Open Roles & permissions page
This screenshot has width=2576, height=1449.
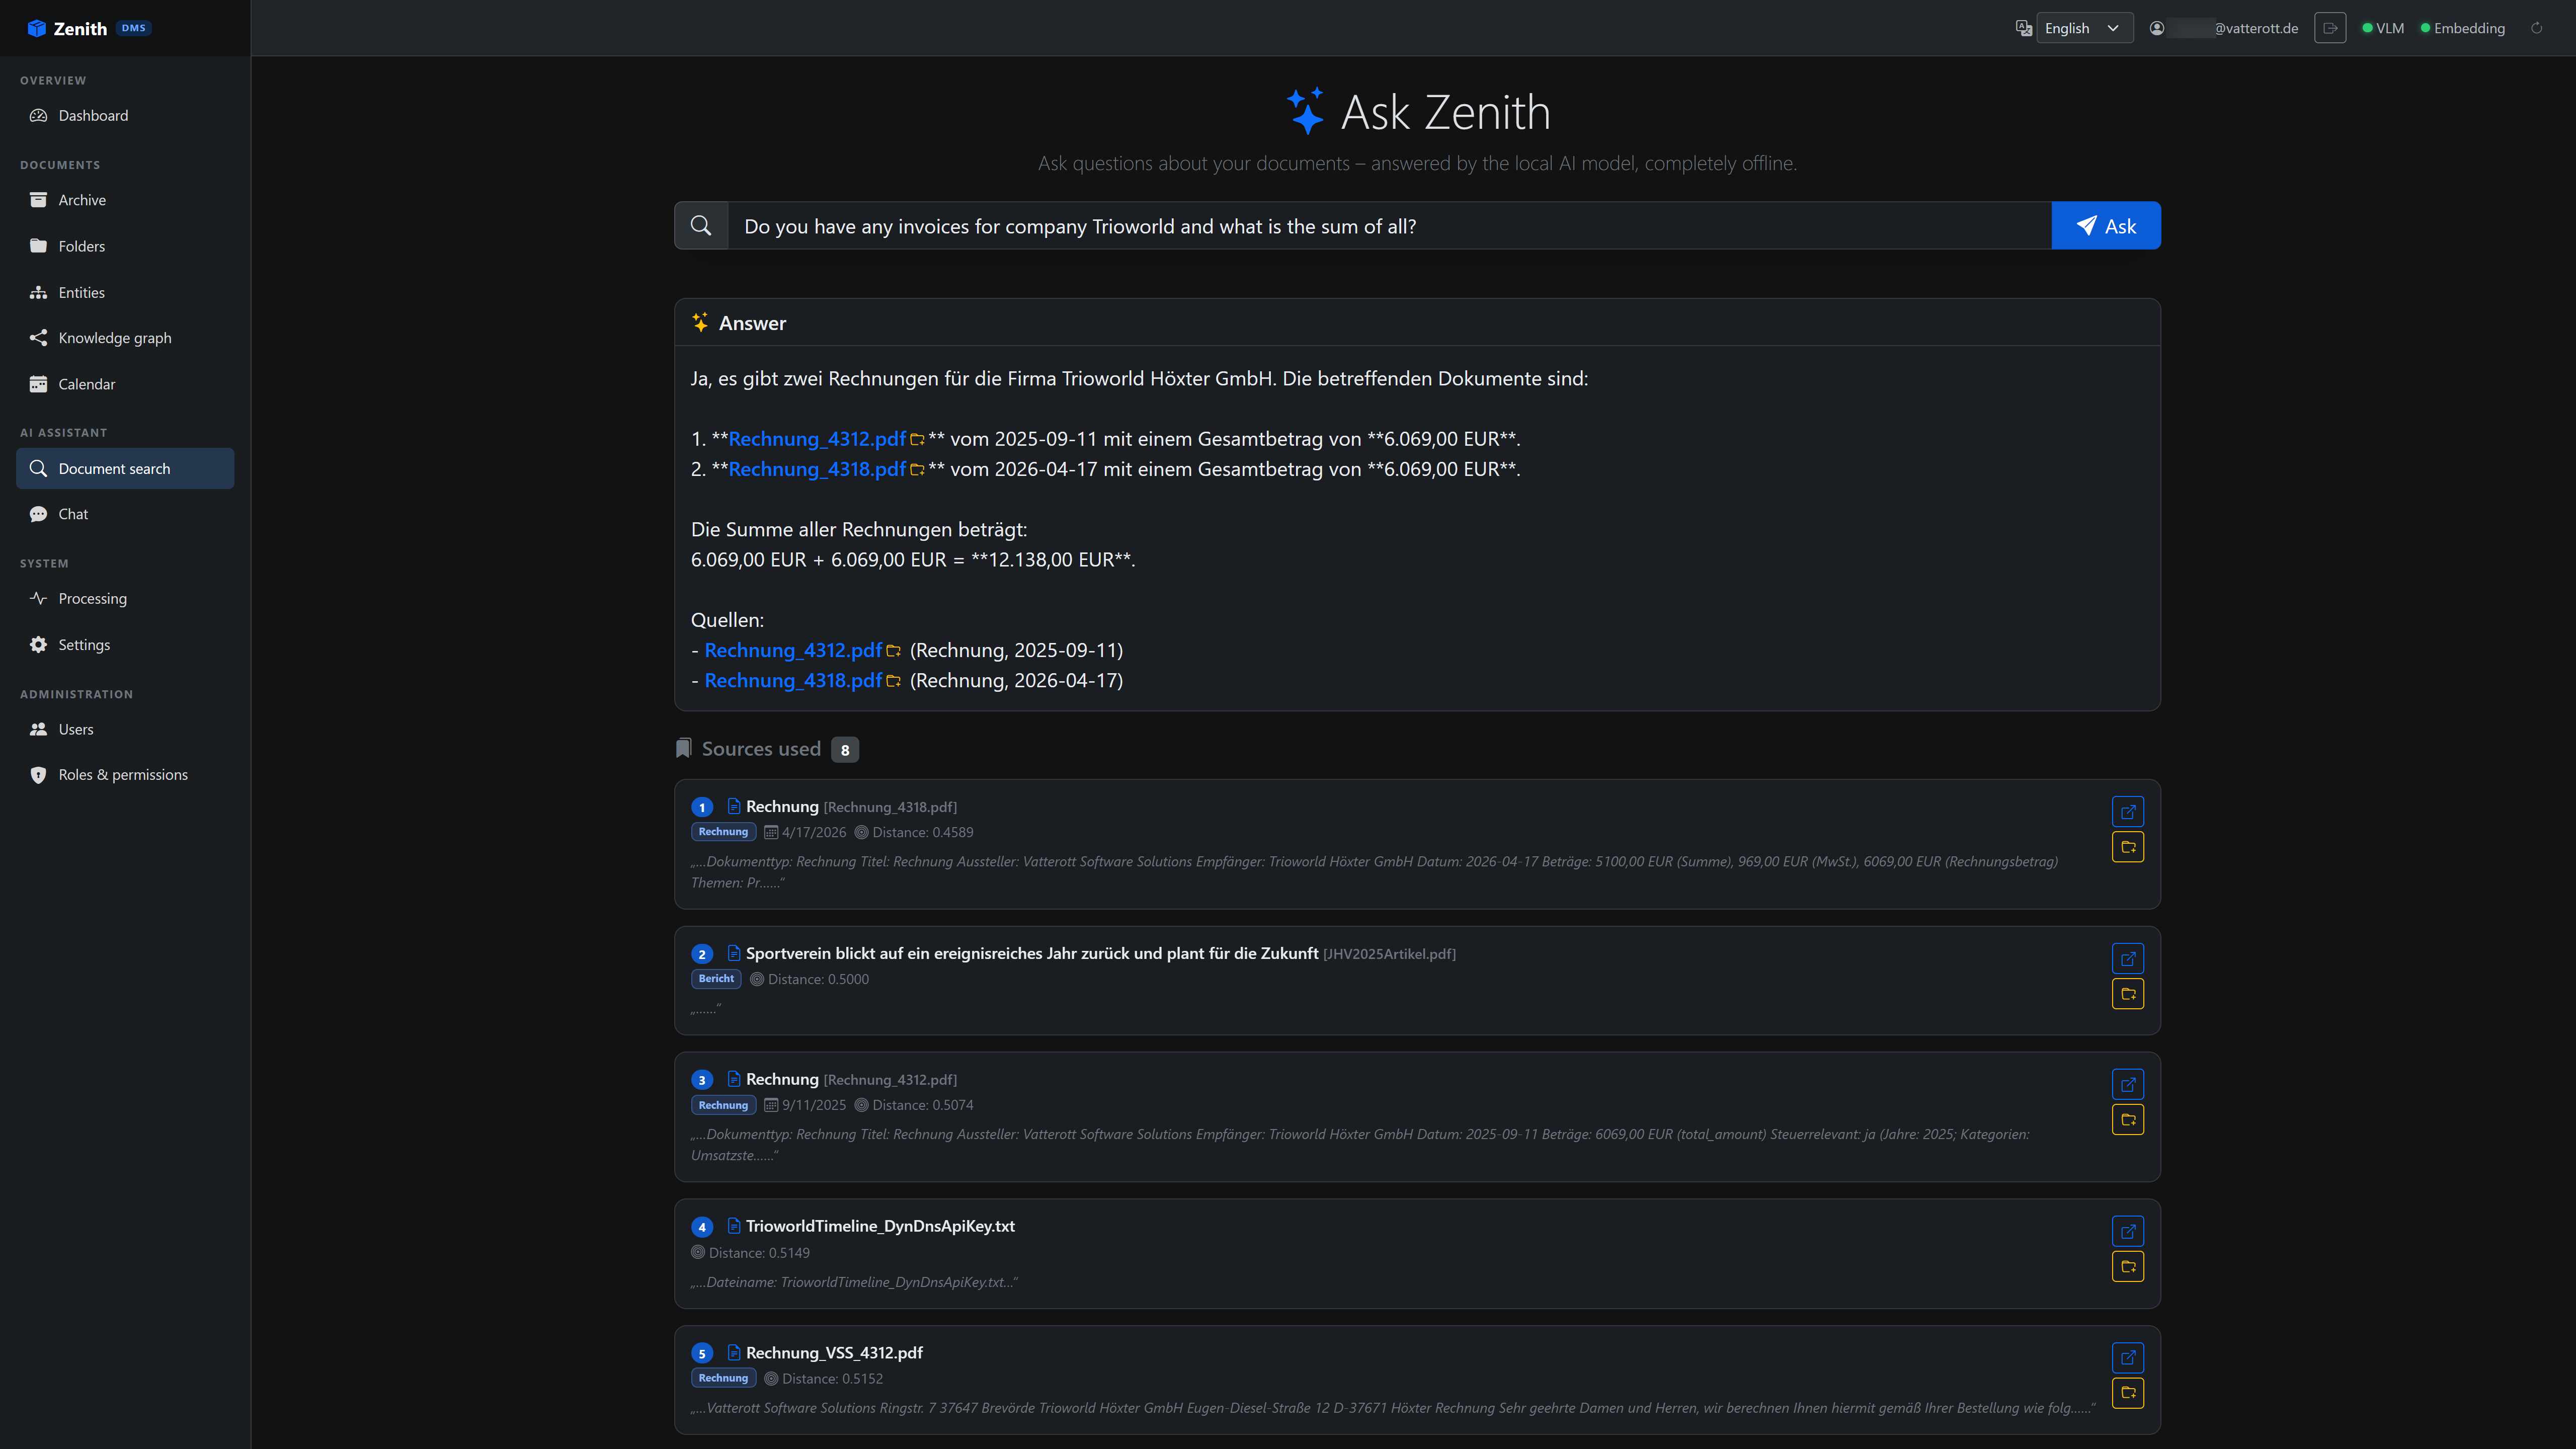tap(125, 775)
